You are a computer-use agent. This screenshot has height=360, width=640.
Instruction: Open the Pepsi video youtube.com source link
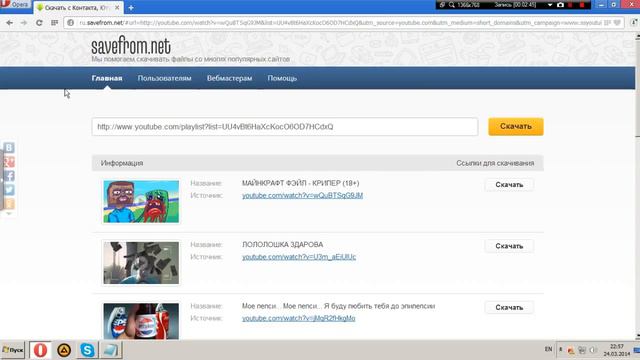click(x=298, y=318)
